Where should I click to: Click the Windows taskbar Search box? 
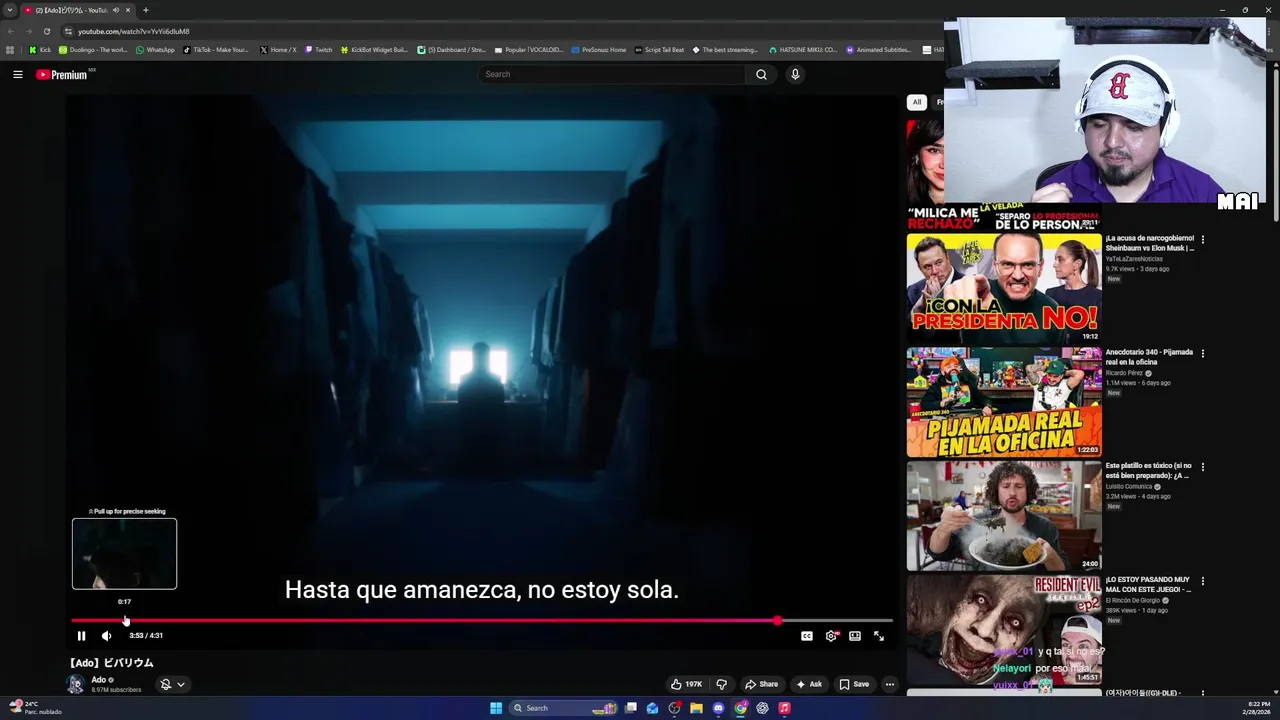(565, 708)
